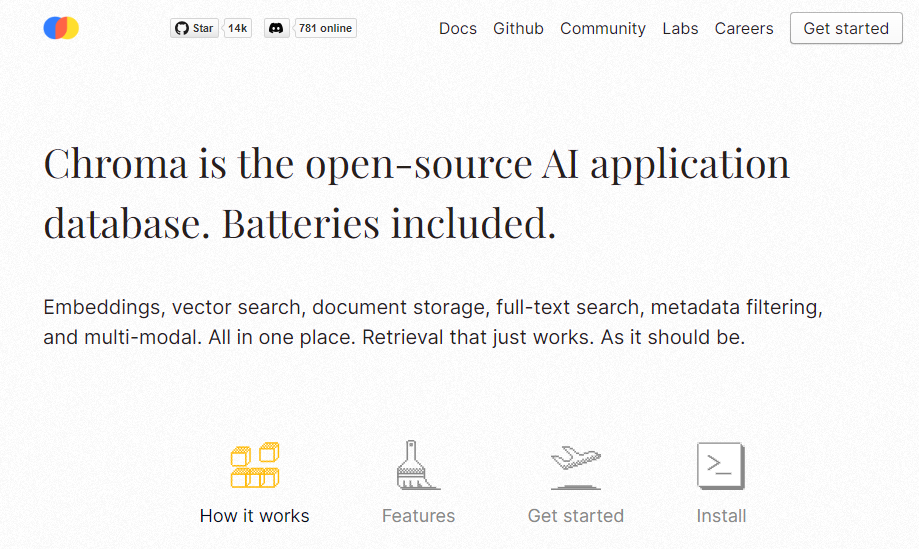Open the Docs menu link
This screenshot has width=919, height=549.
[x=458, y=28]
